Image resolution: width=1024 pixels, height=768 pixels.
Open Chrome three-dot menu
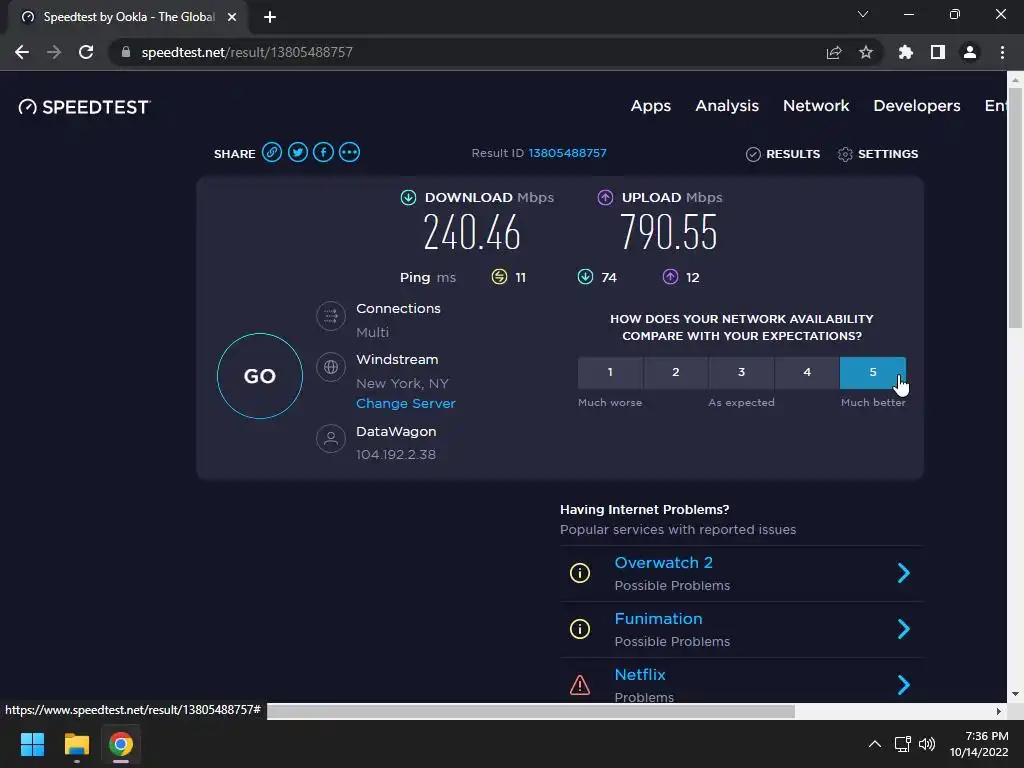click(1002, 52)
